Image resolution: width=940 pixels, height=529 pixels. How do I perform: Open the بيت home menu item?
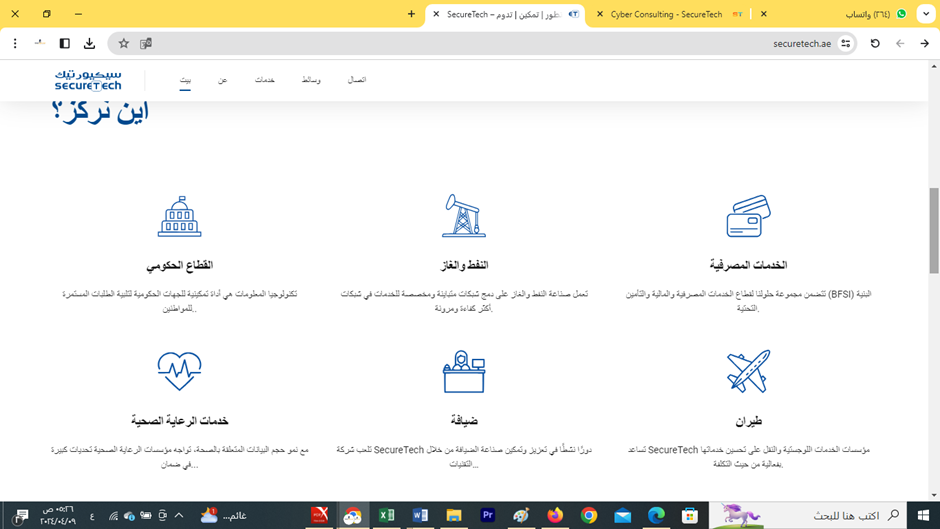(x=185, y=80)
